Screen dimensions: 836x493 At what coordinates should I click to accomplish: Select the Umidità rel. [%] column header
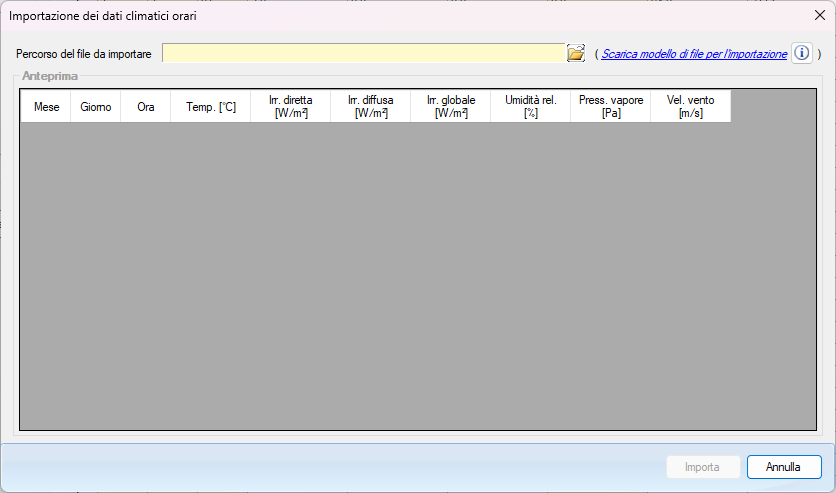tap(530, 107)
